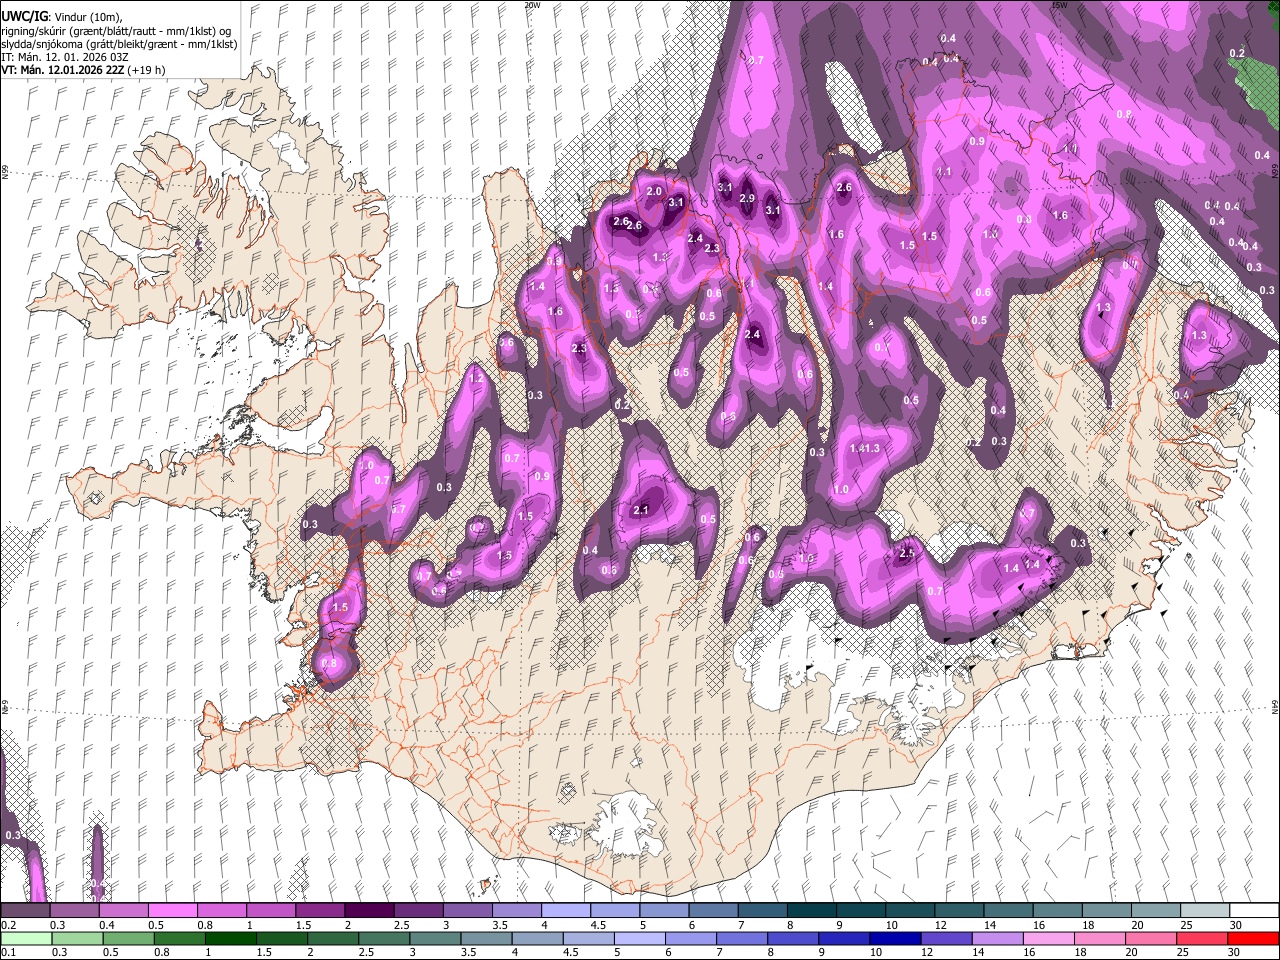Click the 'slydda/snjókoma (grátt/bleikt/grænt' caption line
1280x960 pixels.
pyautogui.click(x=119, y=44)
